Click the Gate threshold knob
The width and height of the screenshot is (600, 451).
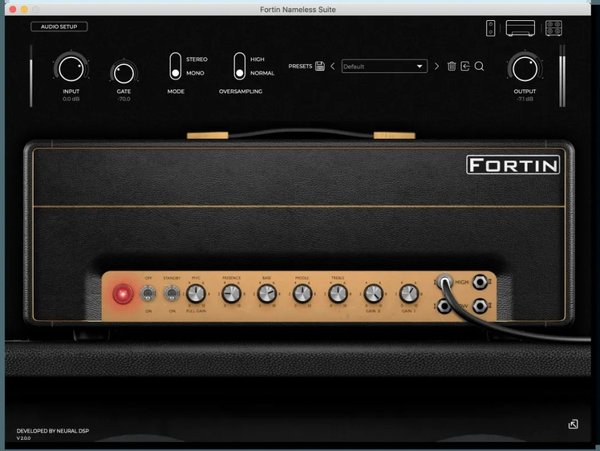[124, 73]
